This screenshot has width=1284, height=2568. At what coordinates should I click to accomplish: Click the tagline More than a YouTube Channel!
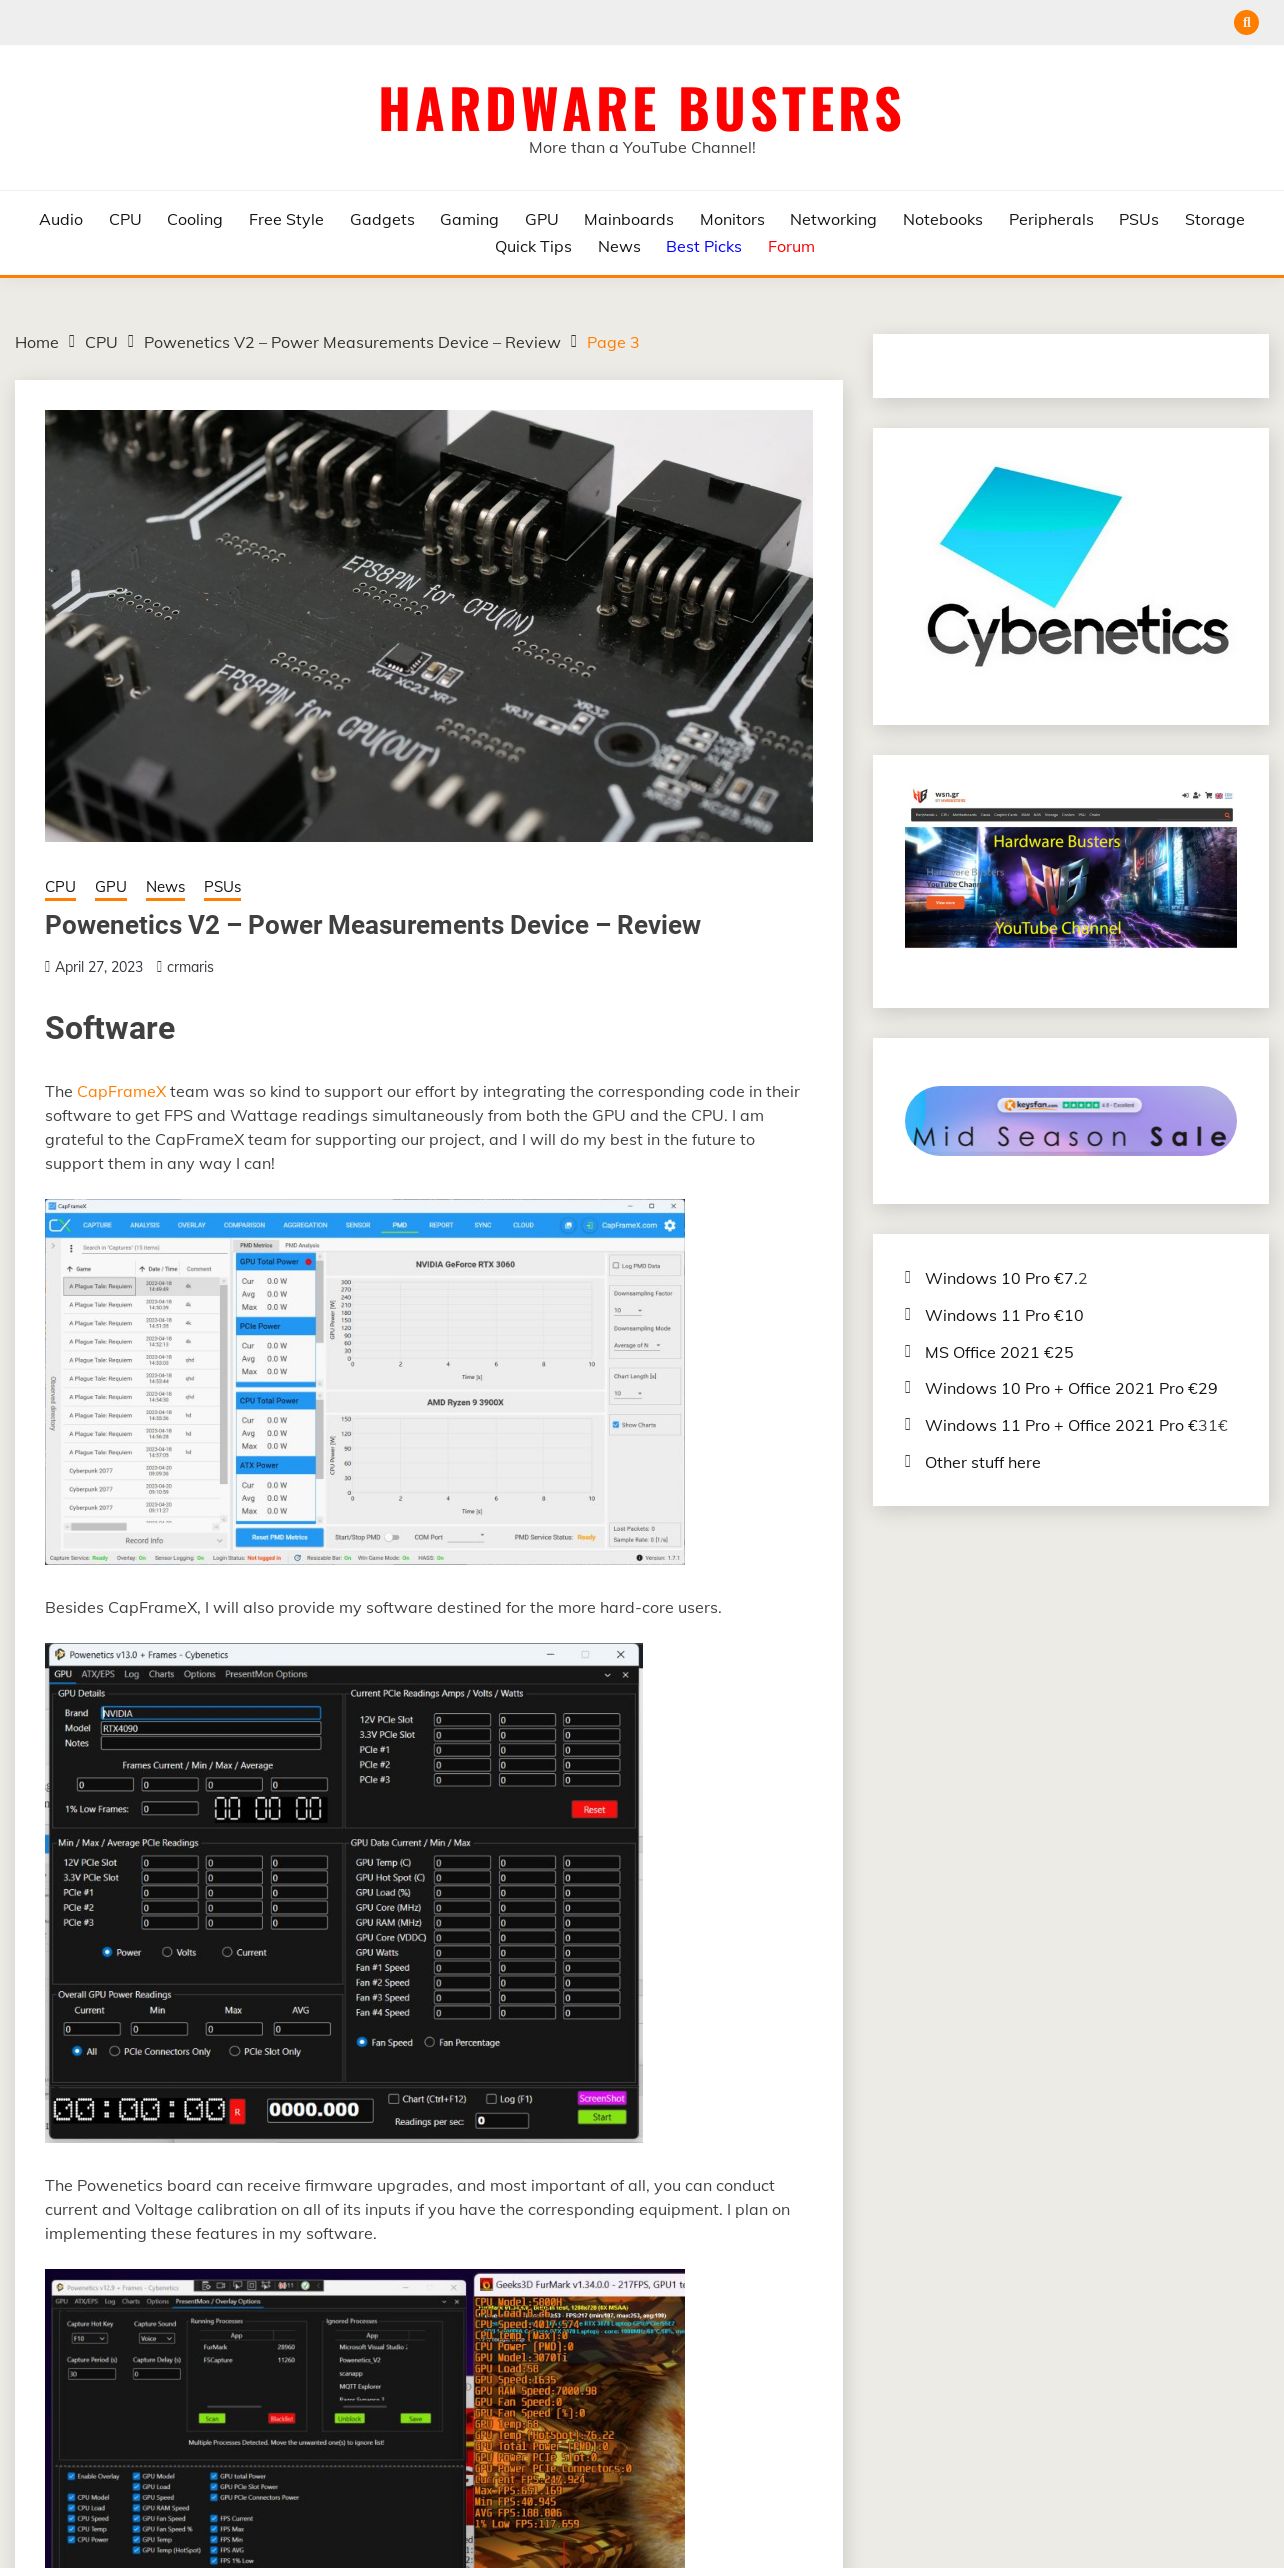tap(642, 148)
